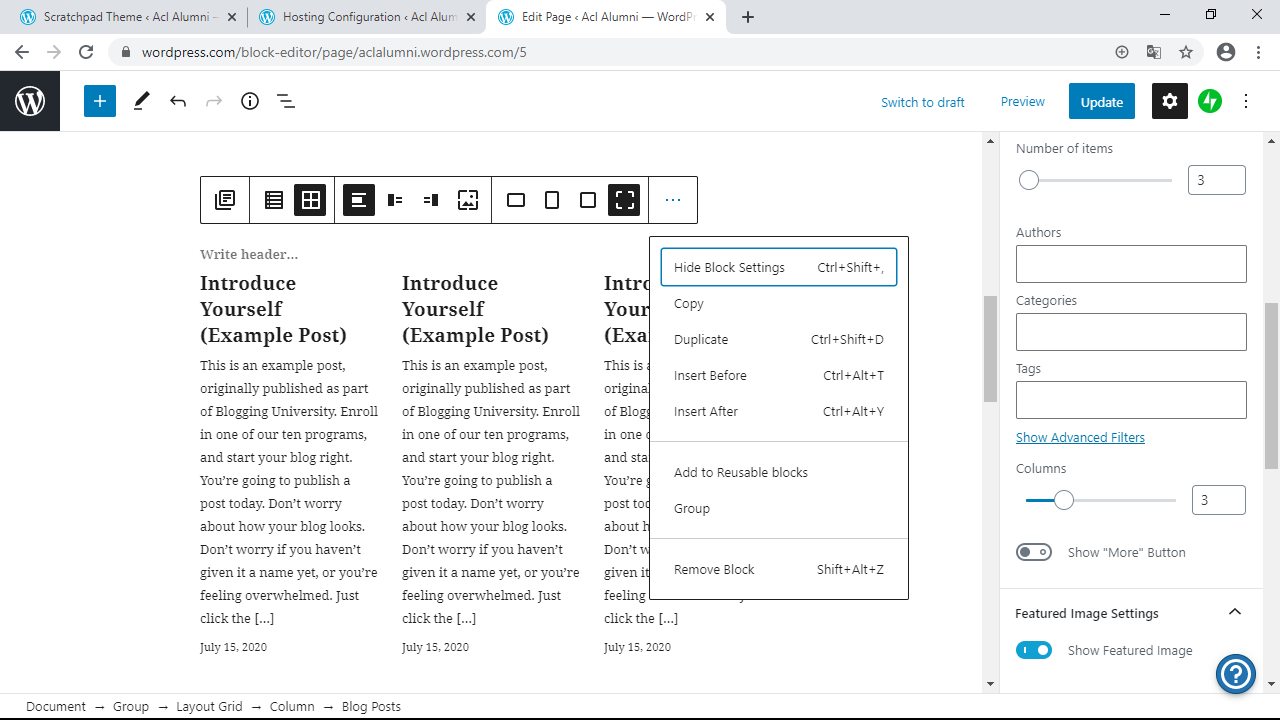Click the Categories input field

click(x=1131, y=332)
